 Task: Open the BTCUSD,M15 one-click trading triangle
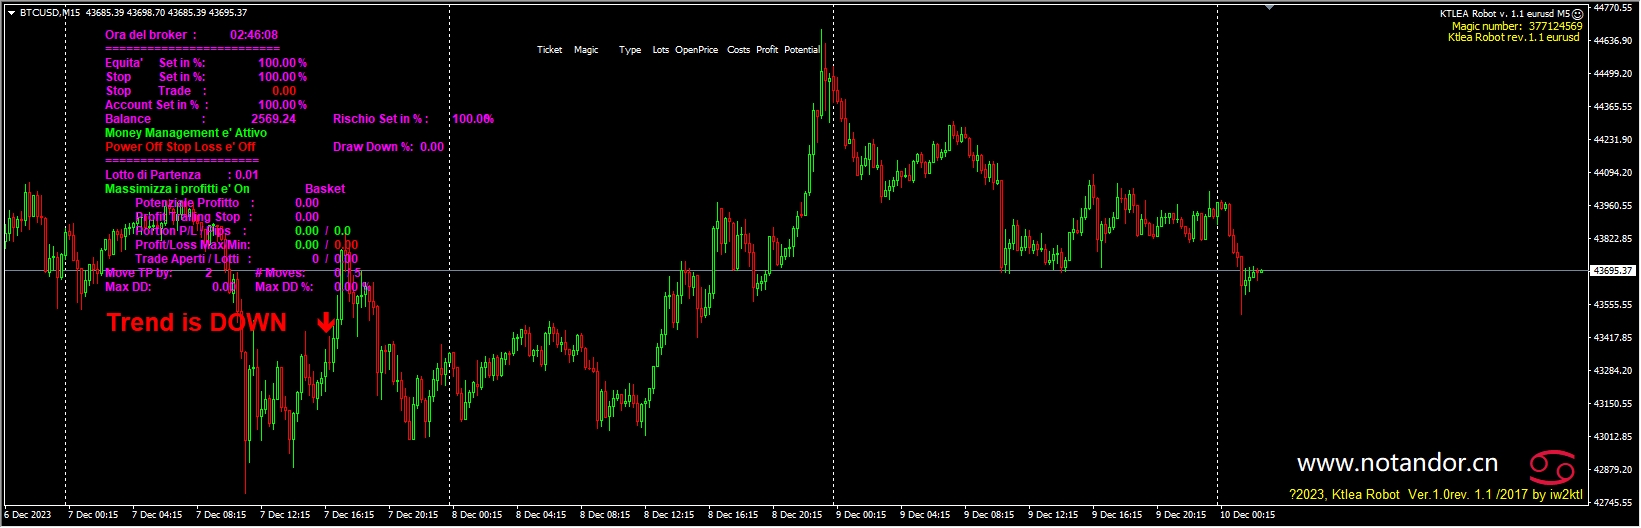[x=11, y=12]
